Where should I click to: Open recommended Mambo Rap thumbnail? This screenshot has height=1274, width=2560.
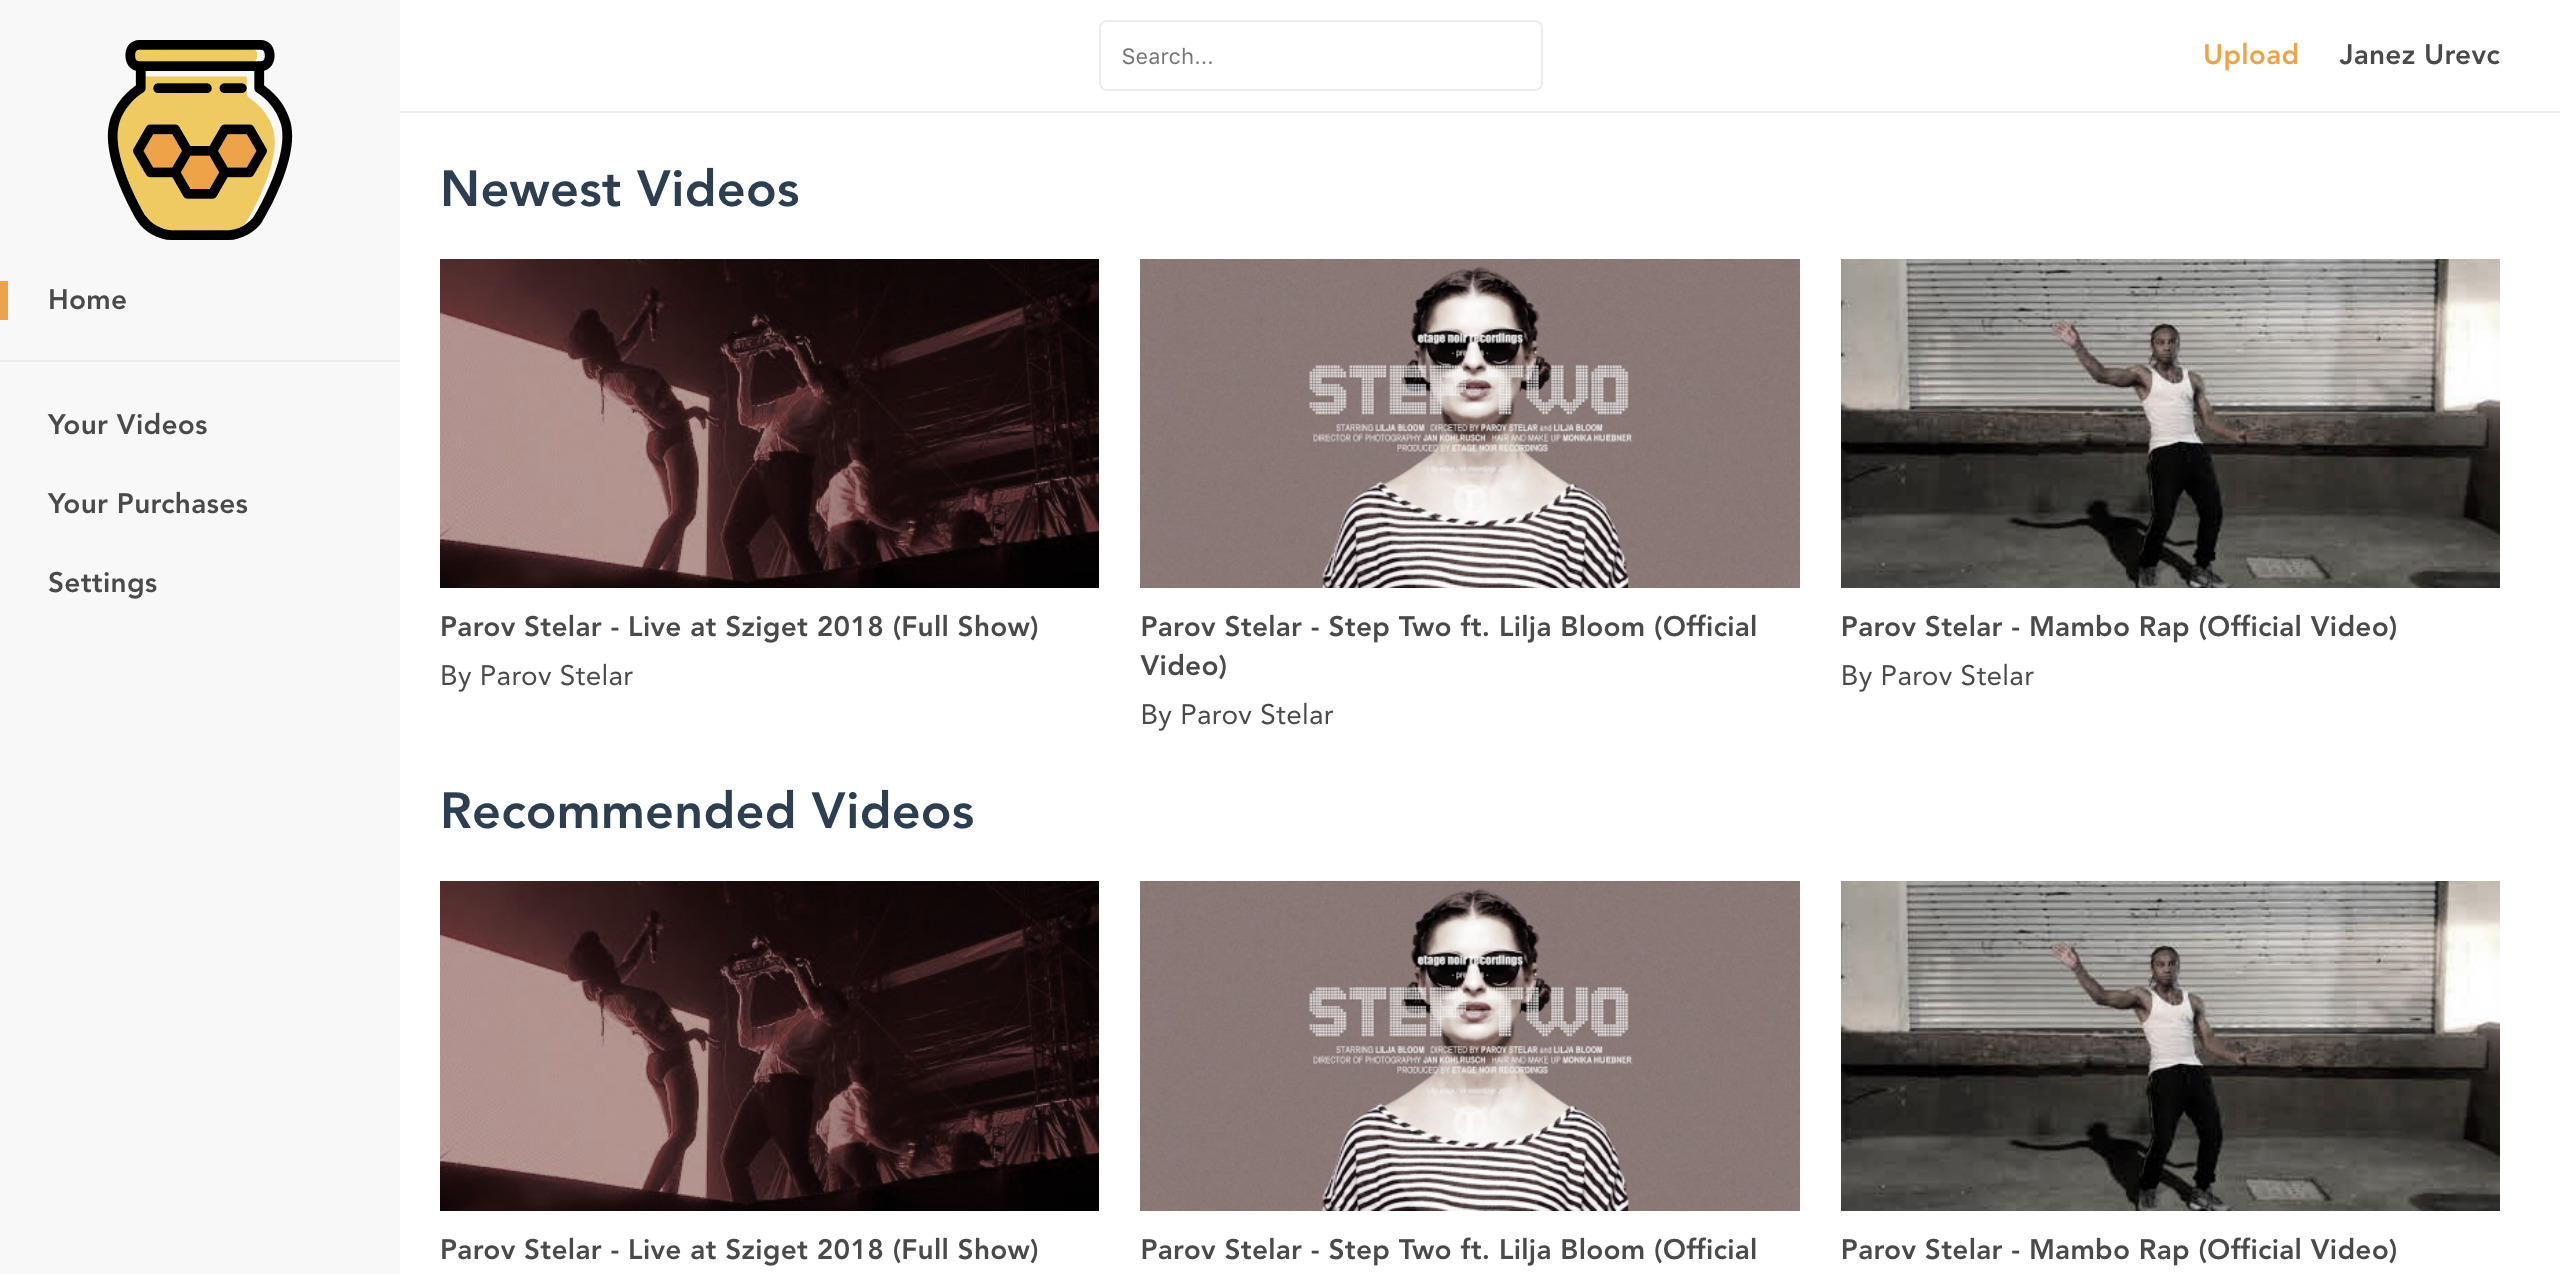coord(2170,1045)
